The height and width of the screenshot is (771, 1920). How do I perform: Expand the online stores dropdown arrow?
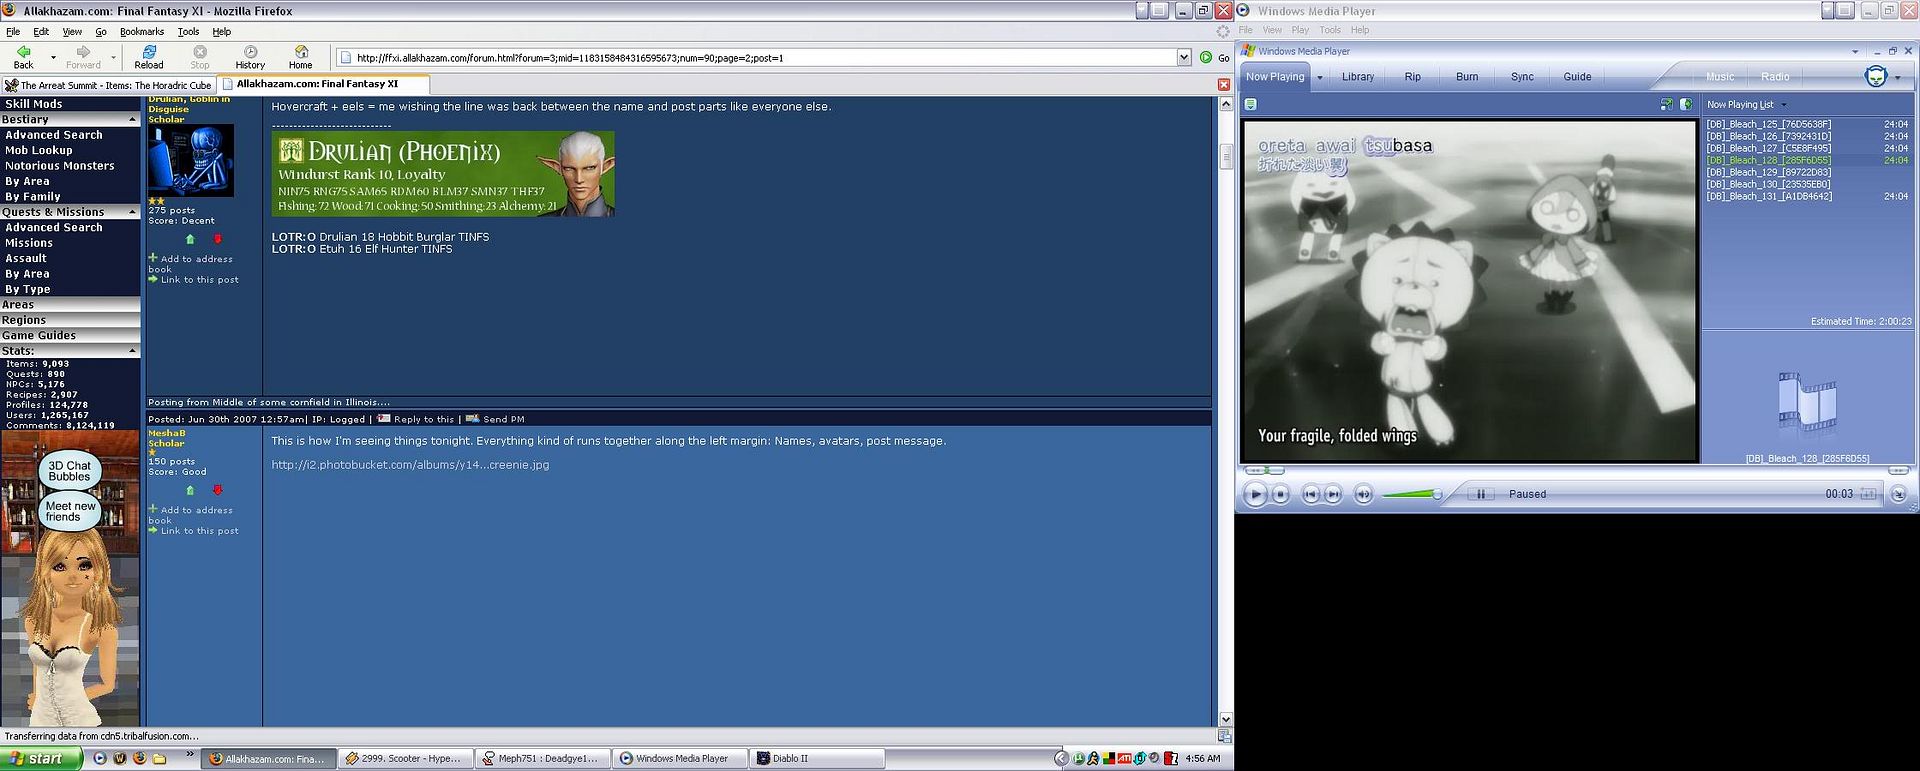coord(1898,77)
